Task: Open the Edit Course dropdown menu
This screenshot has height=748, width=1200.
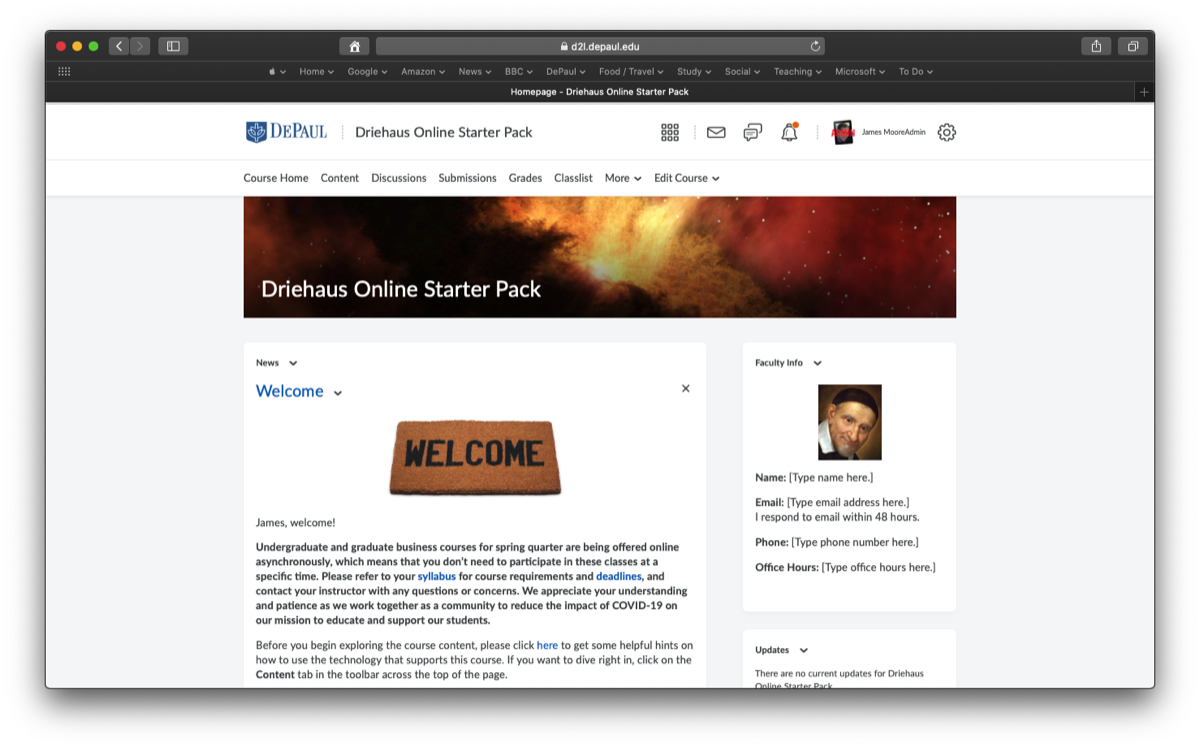Action: pos(686,178)
